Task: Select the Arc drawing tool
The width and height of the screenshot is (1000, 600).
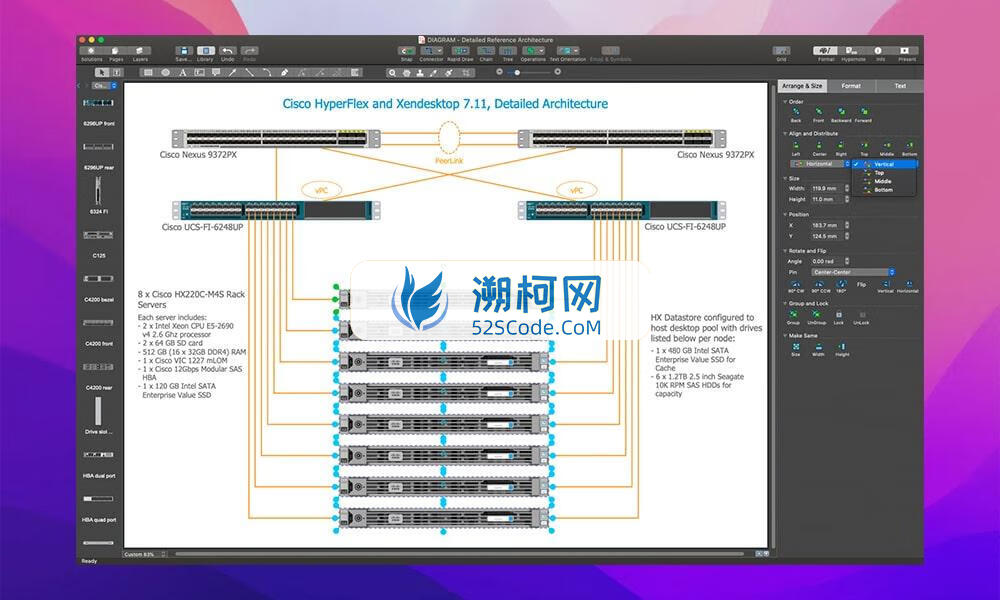Action: 267,73
